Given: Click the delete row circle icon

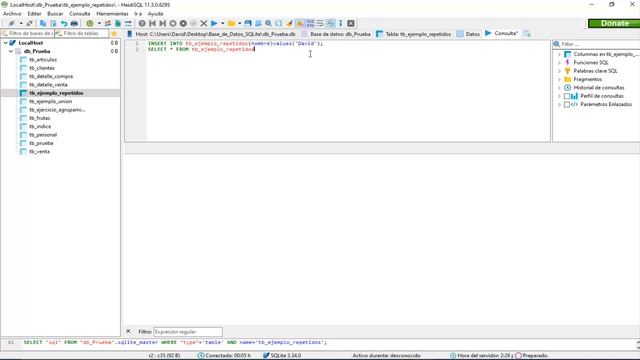Looking at the screenshot, I should (183, 24).
